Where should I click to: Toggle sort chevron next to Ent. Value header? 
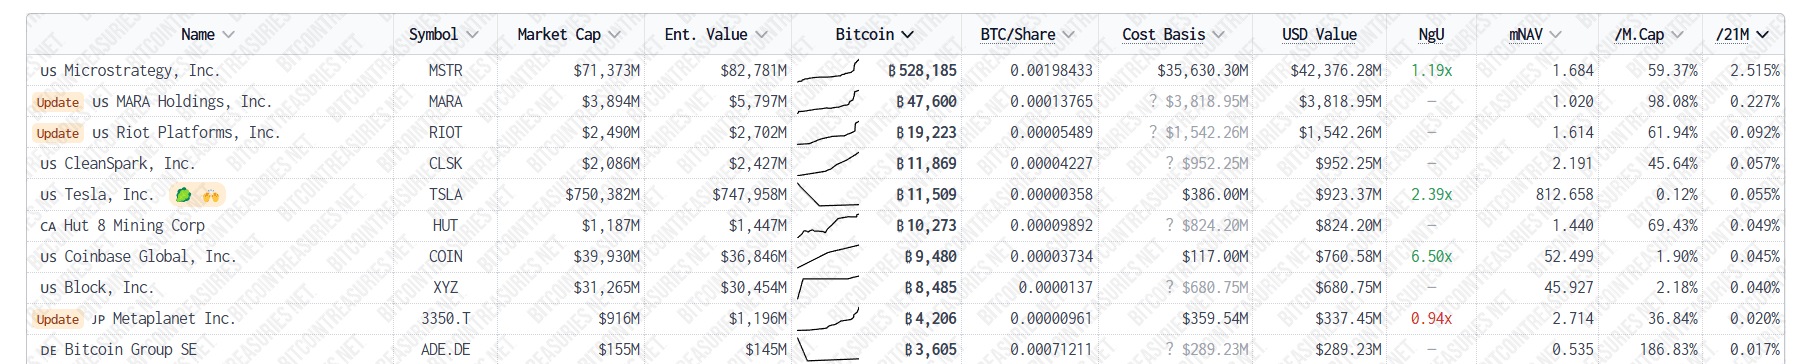(x=762, y=35)
